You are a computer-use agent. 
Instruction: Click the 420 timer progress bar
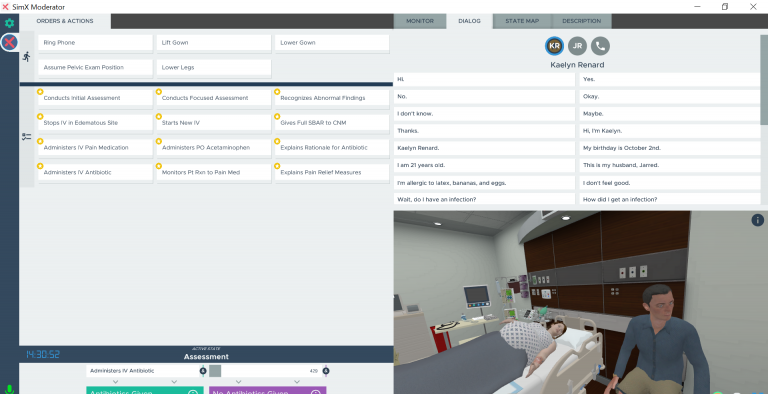pos(265,371)
